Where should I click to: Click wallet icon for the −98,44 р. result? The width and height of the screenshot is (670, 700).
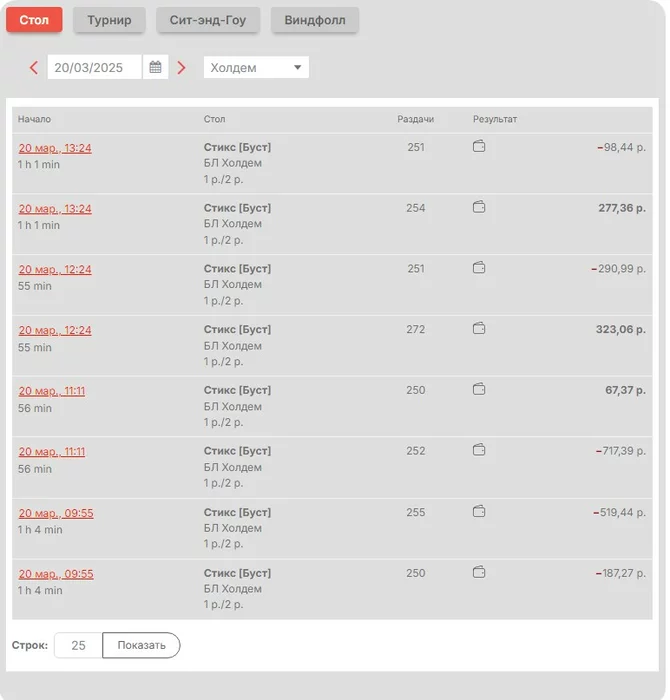point(479,147)
